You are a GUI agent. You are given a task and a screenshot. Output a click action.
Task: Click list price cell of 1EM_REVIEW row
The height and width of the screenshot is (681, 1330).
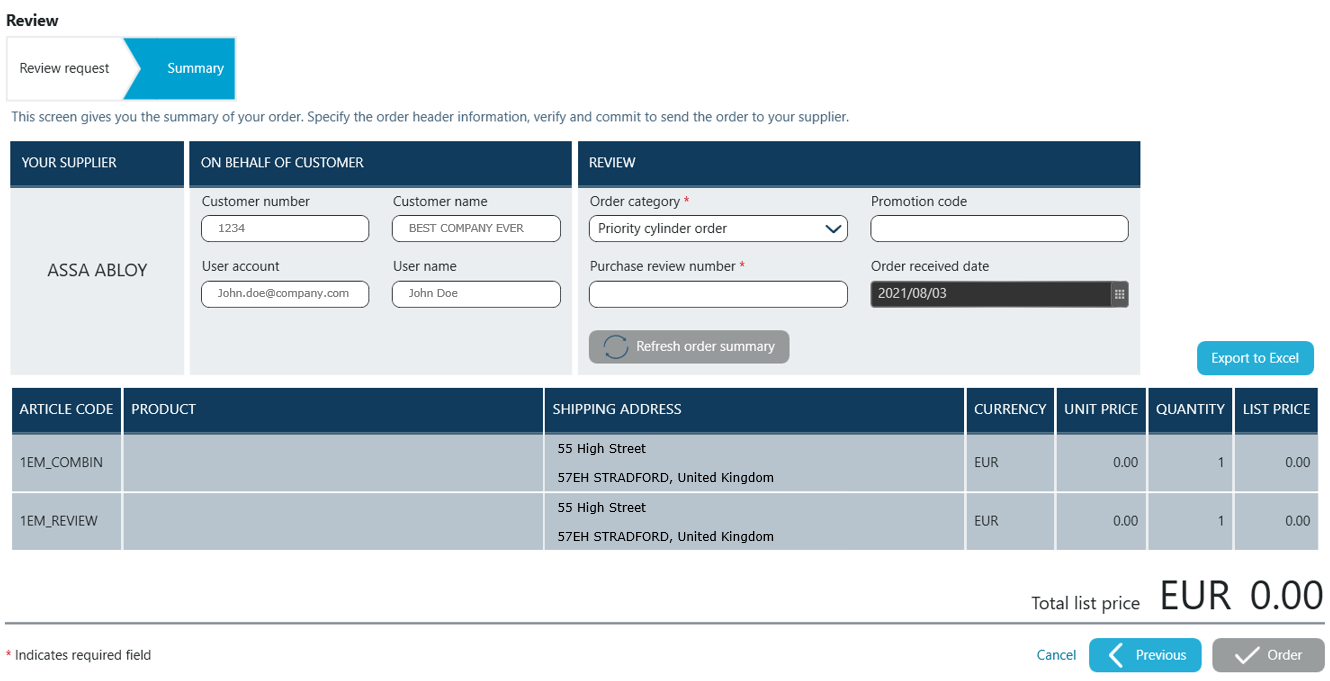pos(1276,521)
